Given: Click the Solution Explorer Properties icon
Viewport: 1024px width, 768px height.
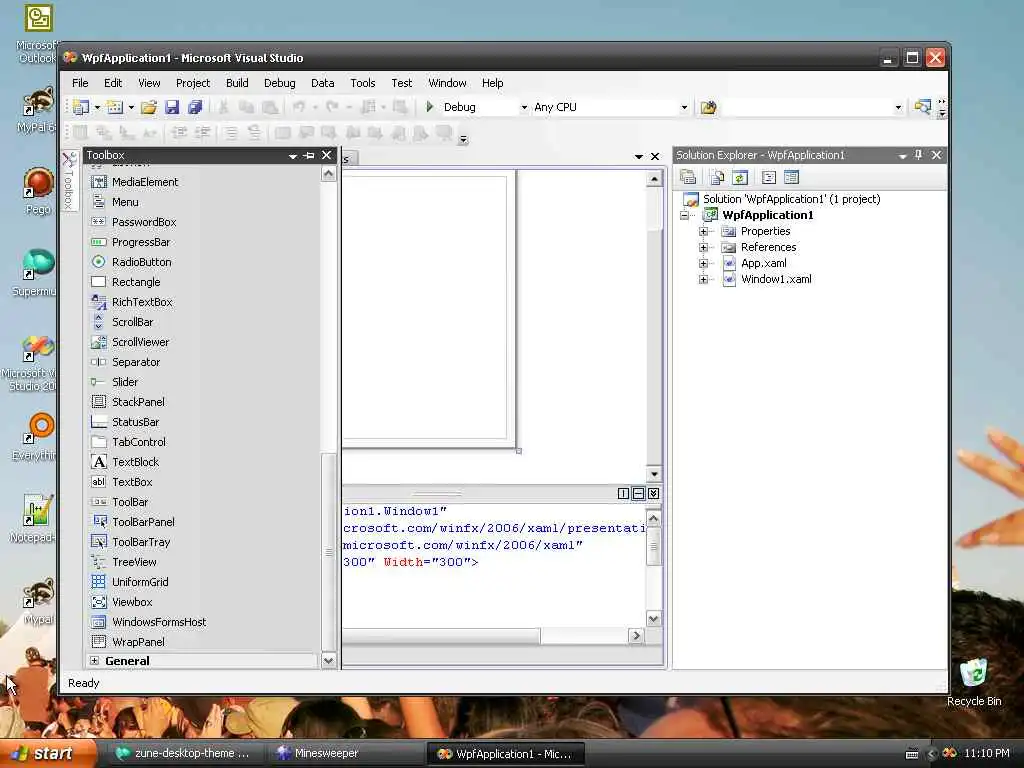Looking at the screenshot, I should [688, 177].
